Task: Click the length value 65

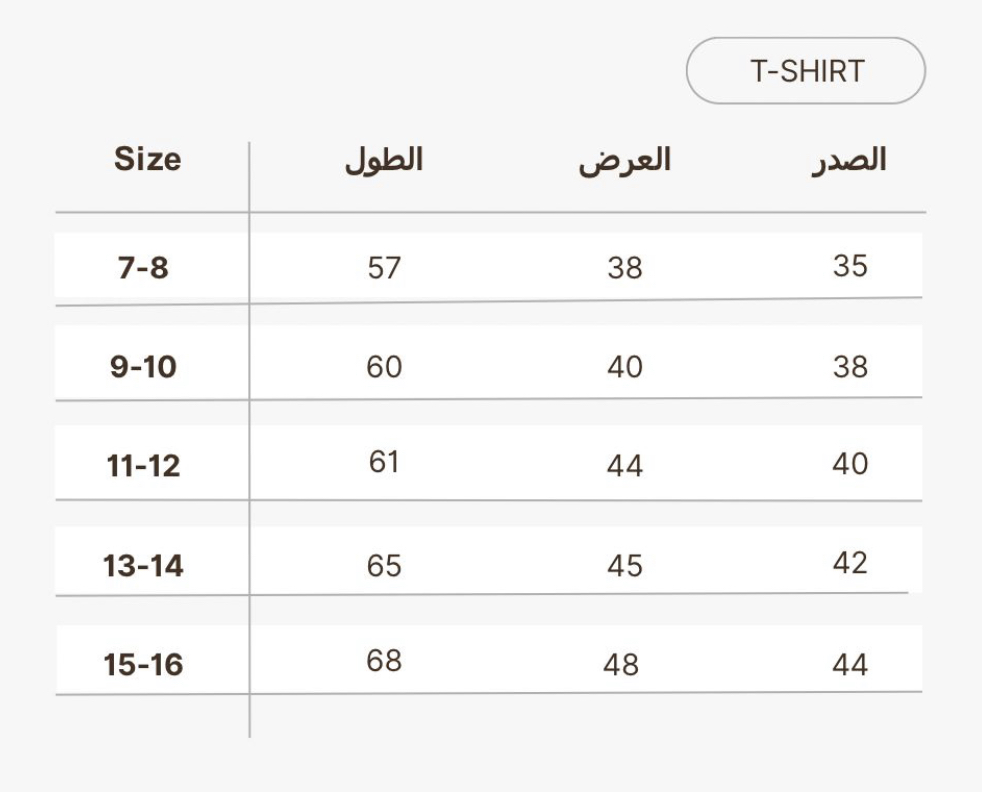Action: (x=384, y=566)
